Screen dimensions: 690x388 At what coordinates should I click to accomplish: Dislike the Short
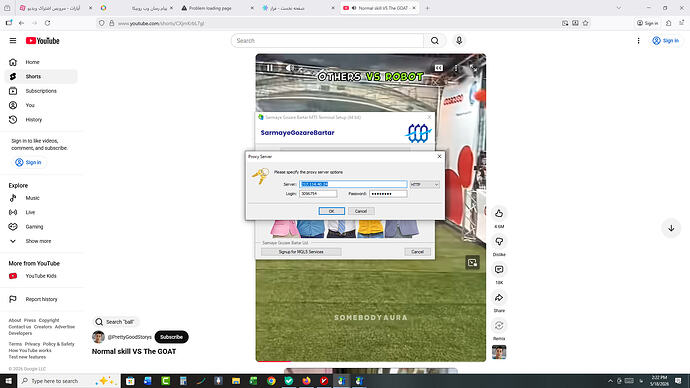click(499, 242)
